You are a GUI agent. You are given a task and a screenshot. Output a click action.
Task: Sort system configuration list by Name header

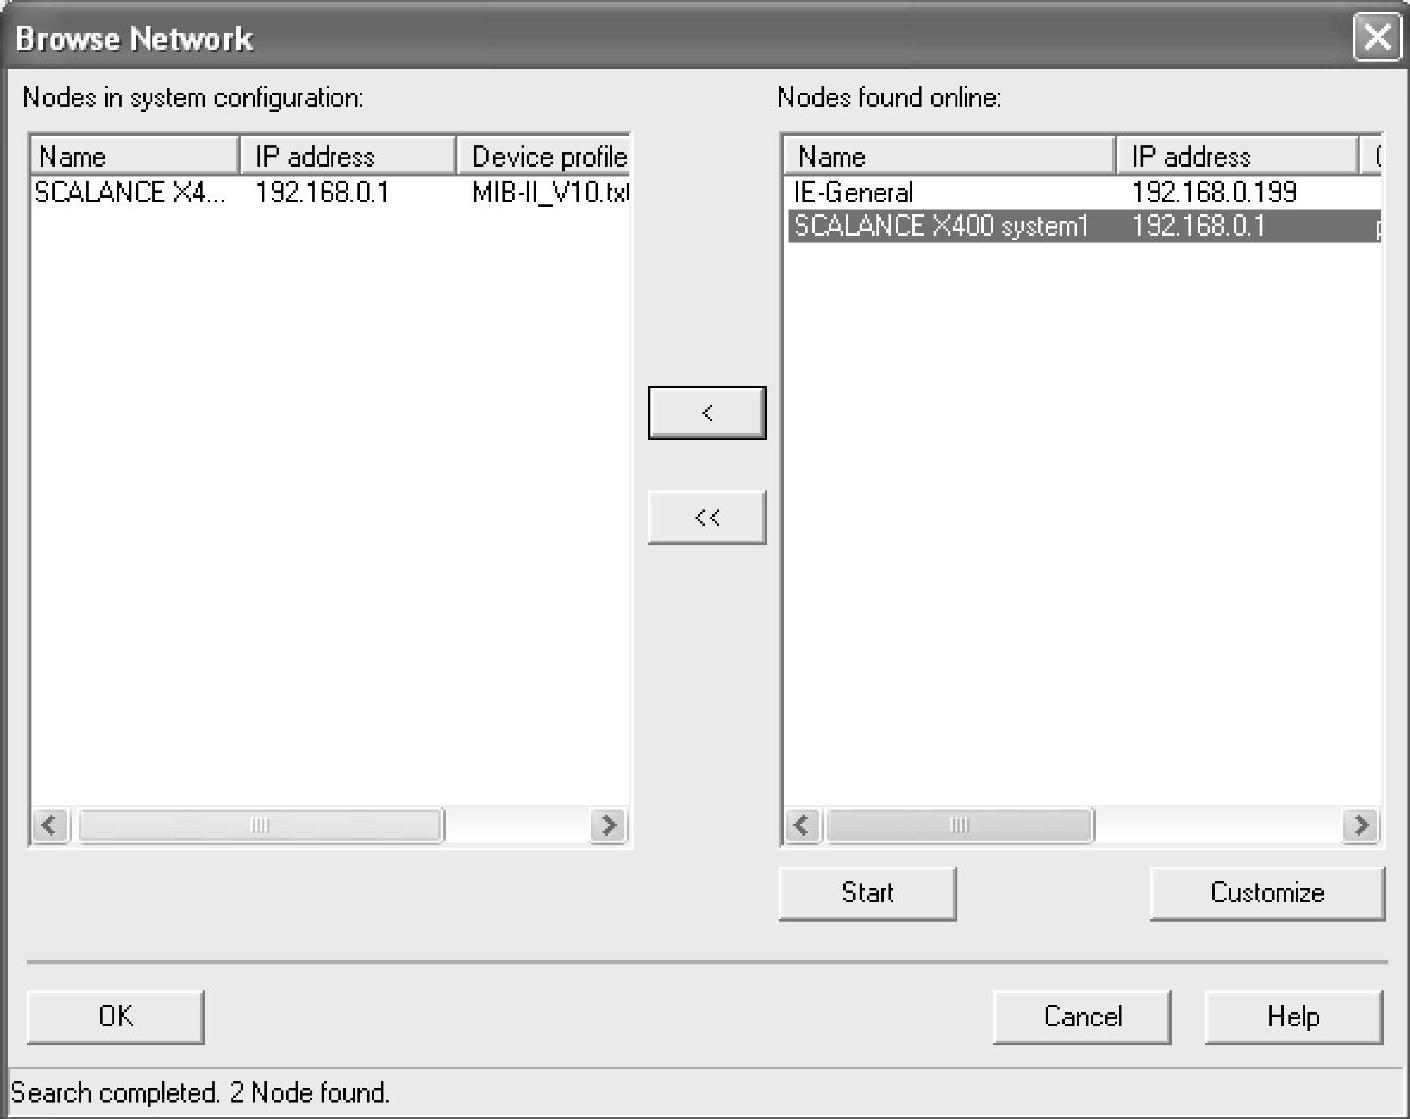135,156
